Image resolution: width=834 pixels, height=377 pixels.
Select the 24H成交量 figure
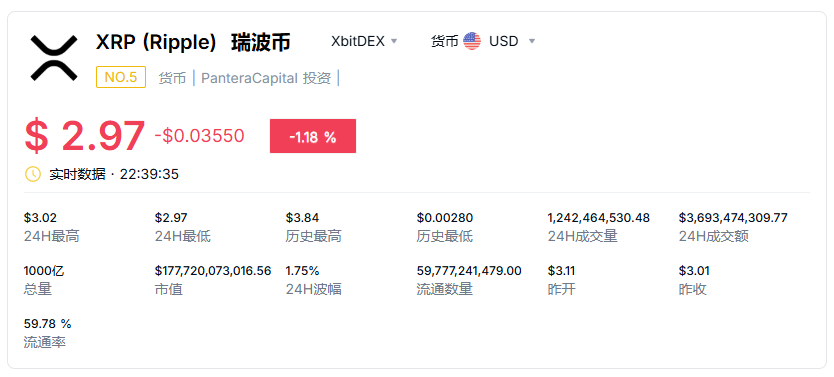[598, 217]
